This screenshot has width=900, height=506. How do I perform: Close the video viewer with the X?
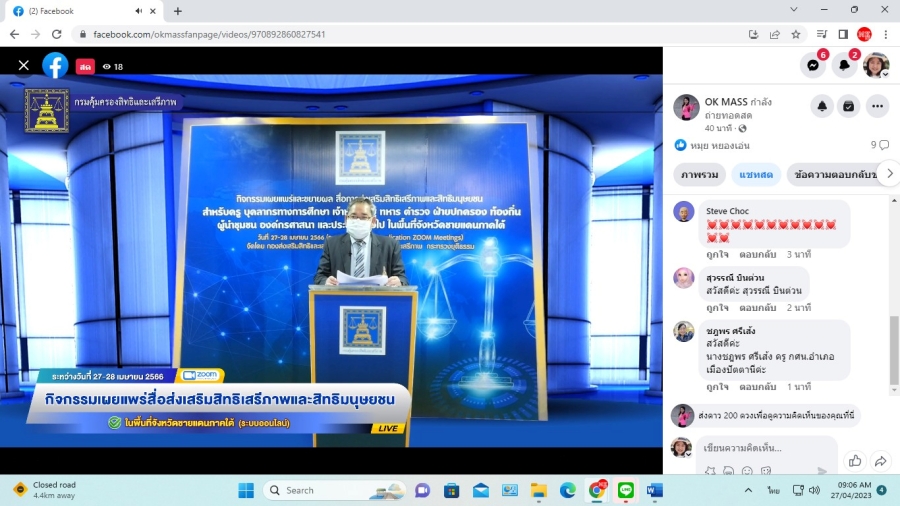coord(24,66)
